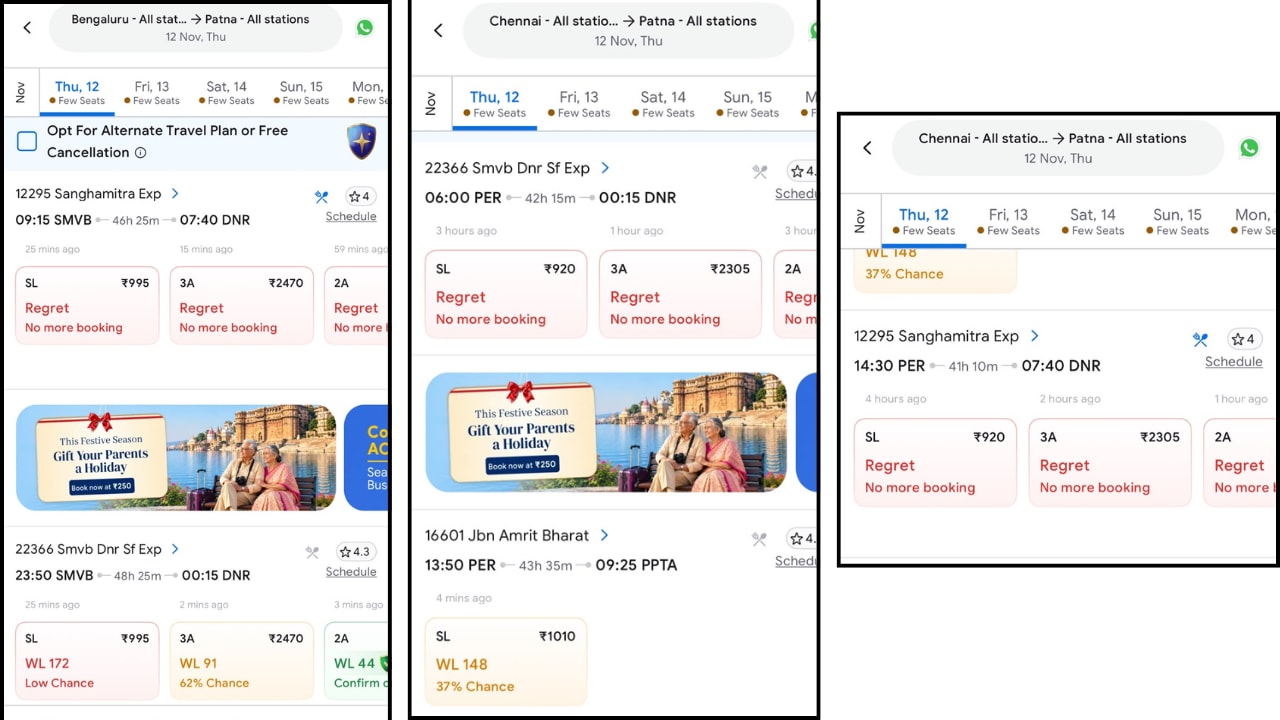The image size is (1280, 720).
Task: Choose the 3A ₹2470 WL 91 card
Action: [x=242, y=660]
